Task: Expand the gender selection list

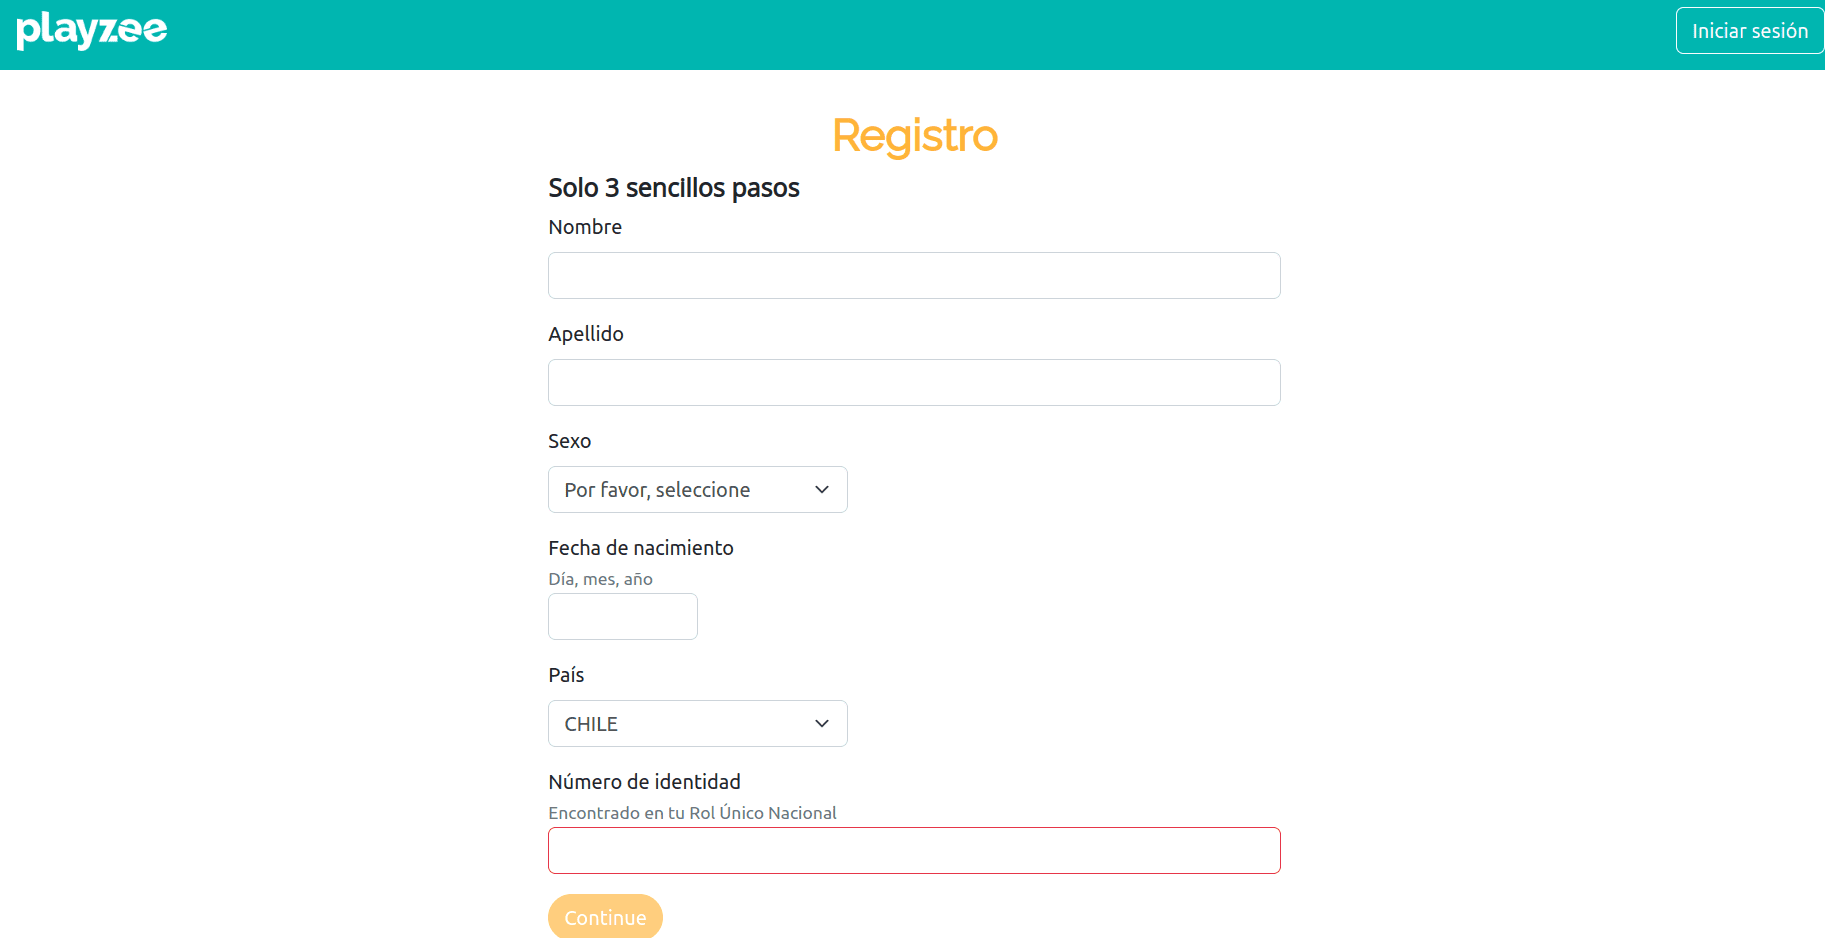Action: point(697,489)
